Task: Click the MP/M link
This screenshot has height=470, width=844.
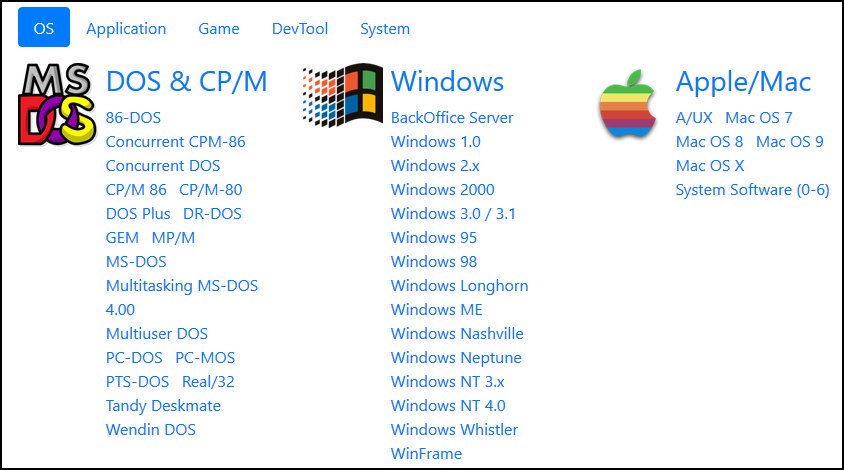Action: pos(173,237)
